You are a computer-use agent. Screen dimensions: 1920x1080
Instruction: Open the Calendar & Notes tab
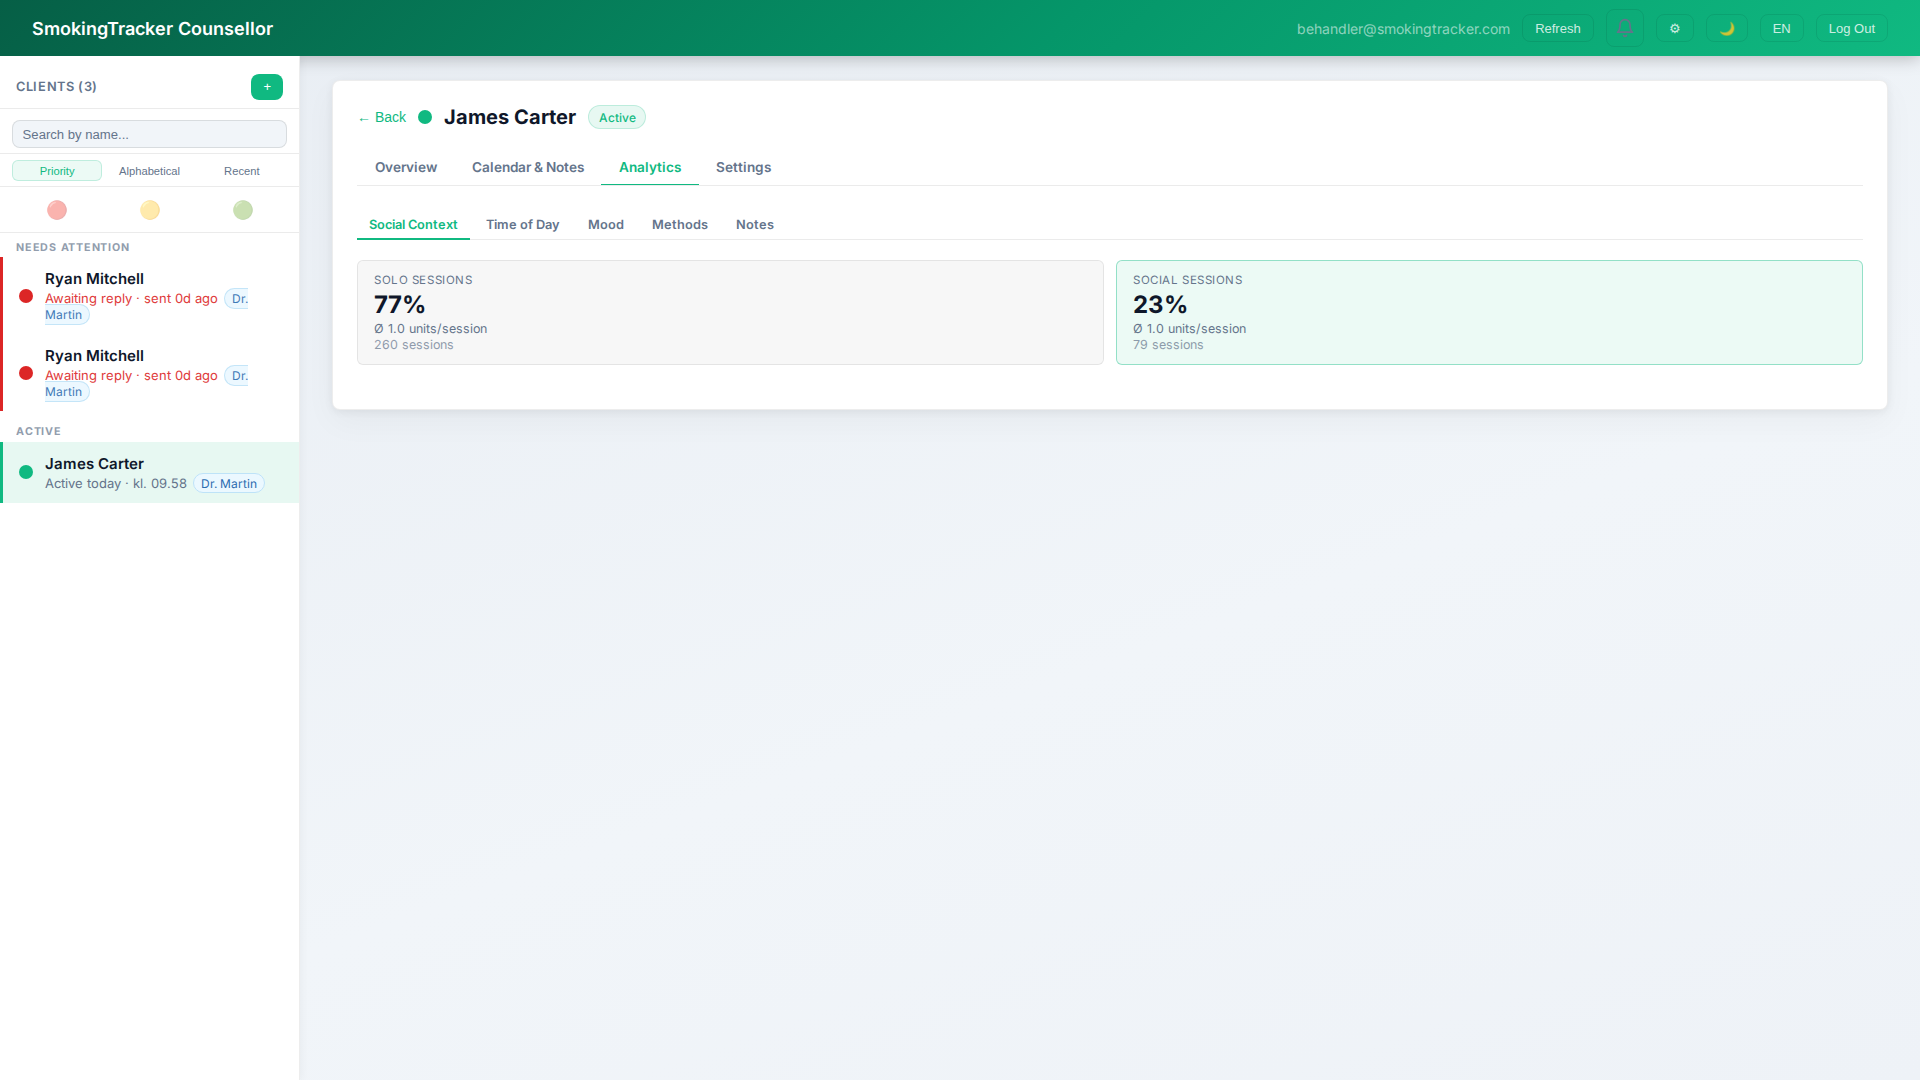coord(527,167)
